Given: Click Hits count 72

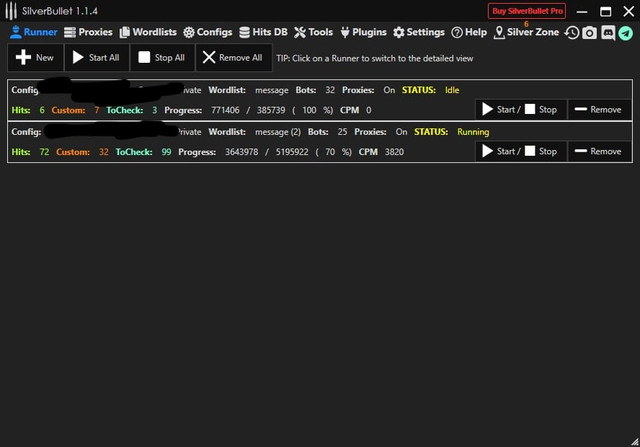Looking at the screenshot, I should click(44, 152).
